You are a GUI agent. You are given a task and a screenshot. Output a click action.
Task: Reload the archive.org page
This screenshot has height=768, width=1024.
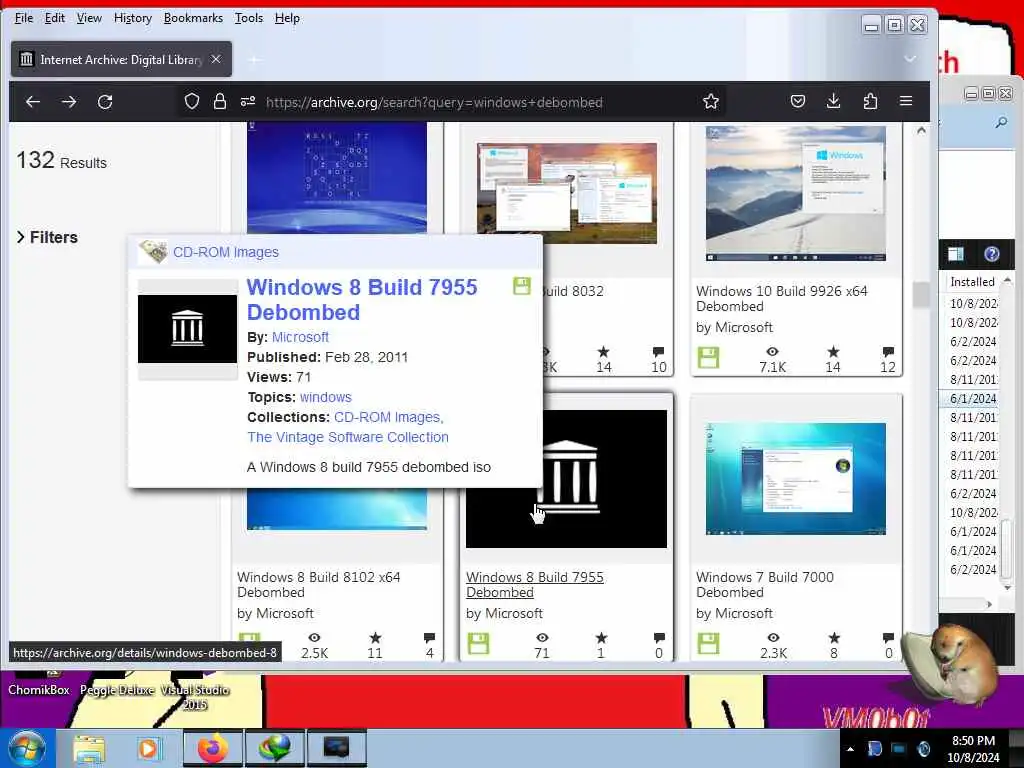[105, 102]
